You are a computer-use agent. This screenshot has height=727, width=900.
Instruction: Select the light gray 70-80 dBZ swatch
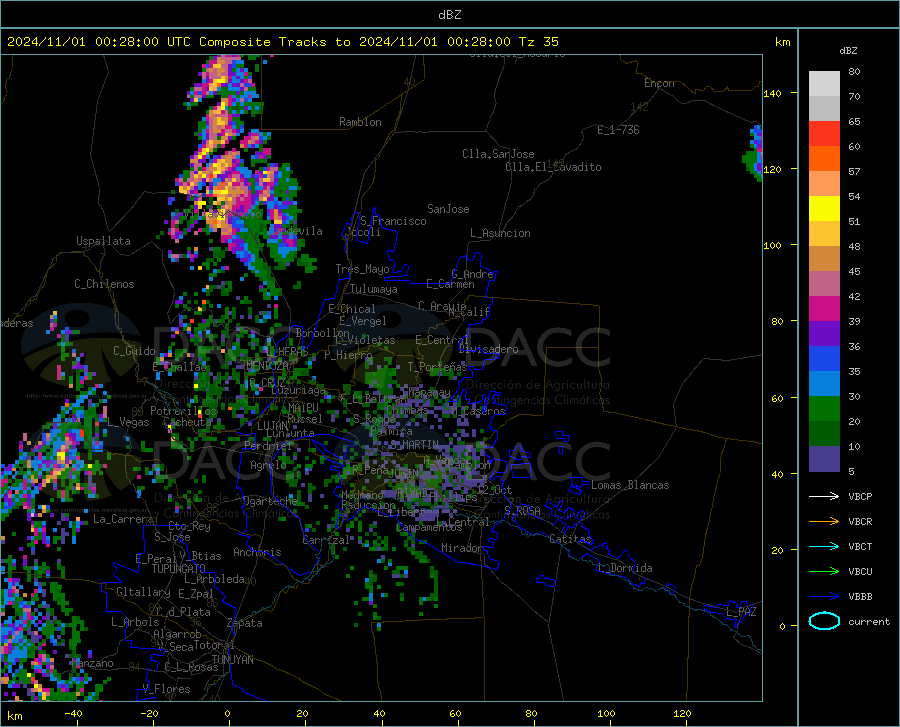pos(824,83)
